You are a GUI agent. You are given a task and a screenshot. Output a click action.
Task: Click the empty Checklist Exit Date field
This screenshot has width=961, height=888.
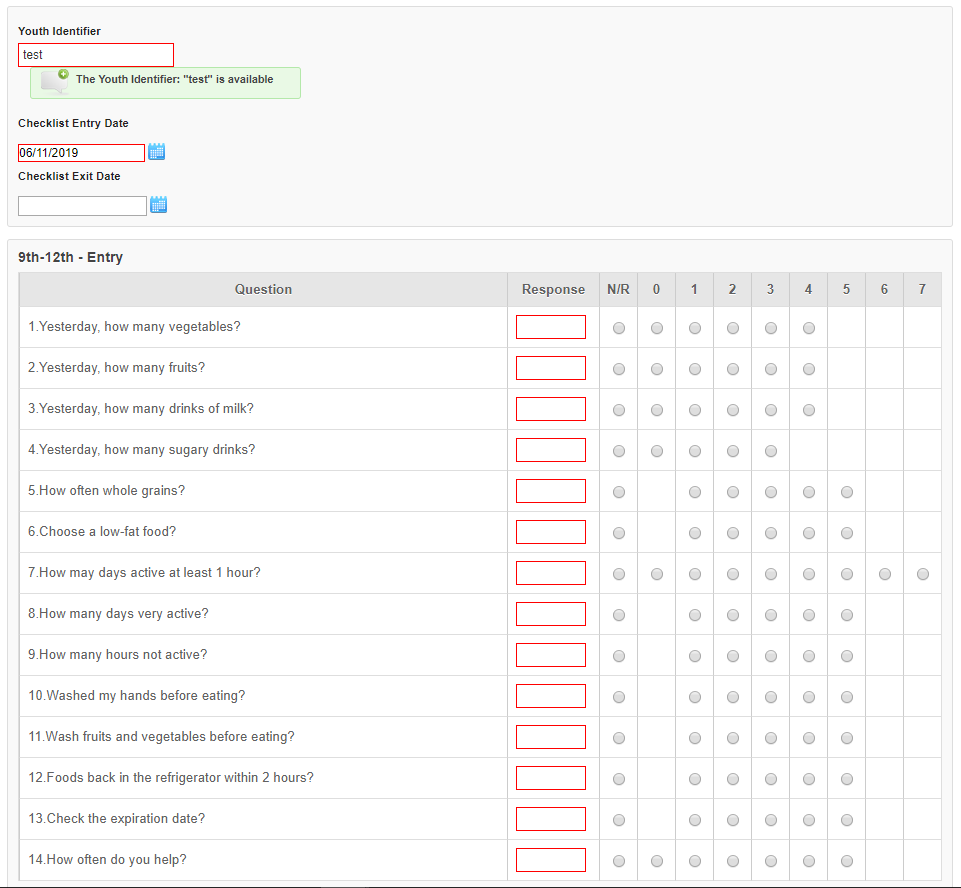click(82, 206)
